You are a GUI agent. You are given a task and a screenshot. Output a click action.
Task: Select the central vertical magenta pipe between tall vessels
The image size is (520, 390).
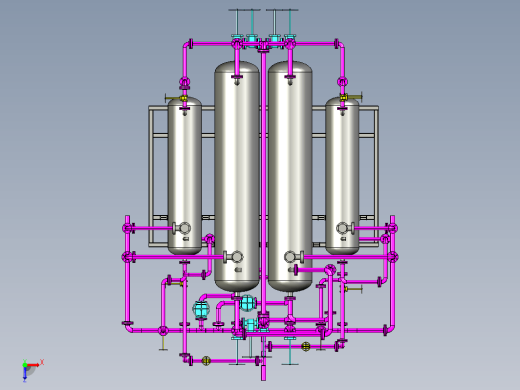(x=263, y=182)
